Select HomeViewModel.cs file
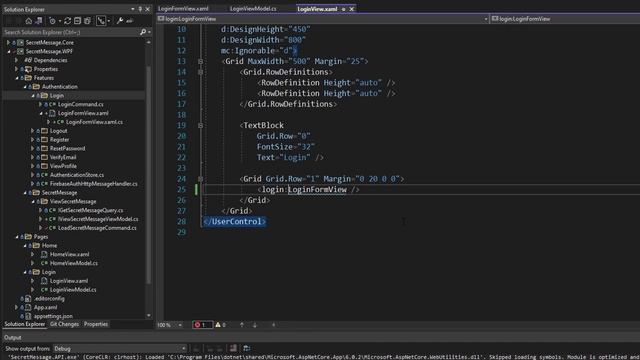640x360 pixels. coord(74,263)
